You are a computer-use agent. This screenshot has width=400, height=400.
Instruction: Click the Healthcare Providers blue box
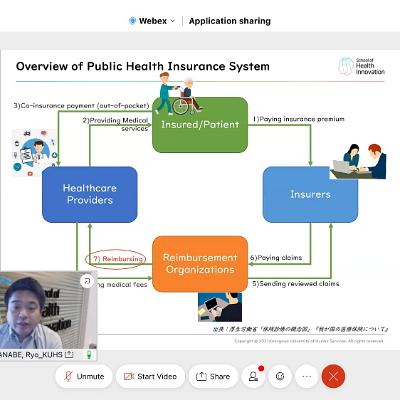point(90,194)
